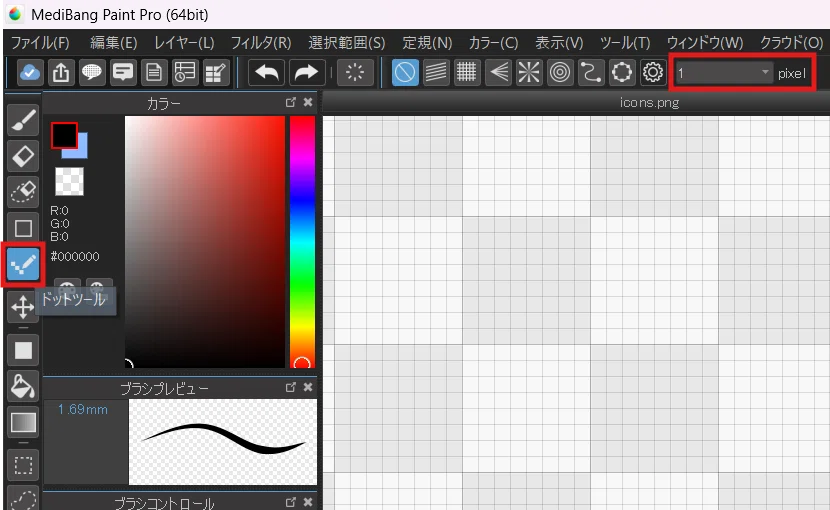This screenshot has width=830, height=510.
Task: Enable crisscross grid snap
Action: pos(467,73)
